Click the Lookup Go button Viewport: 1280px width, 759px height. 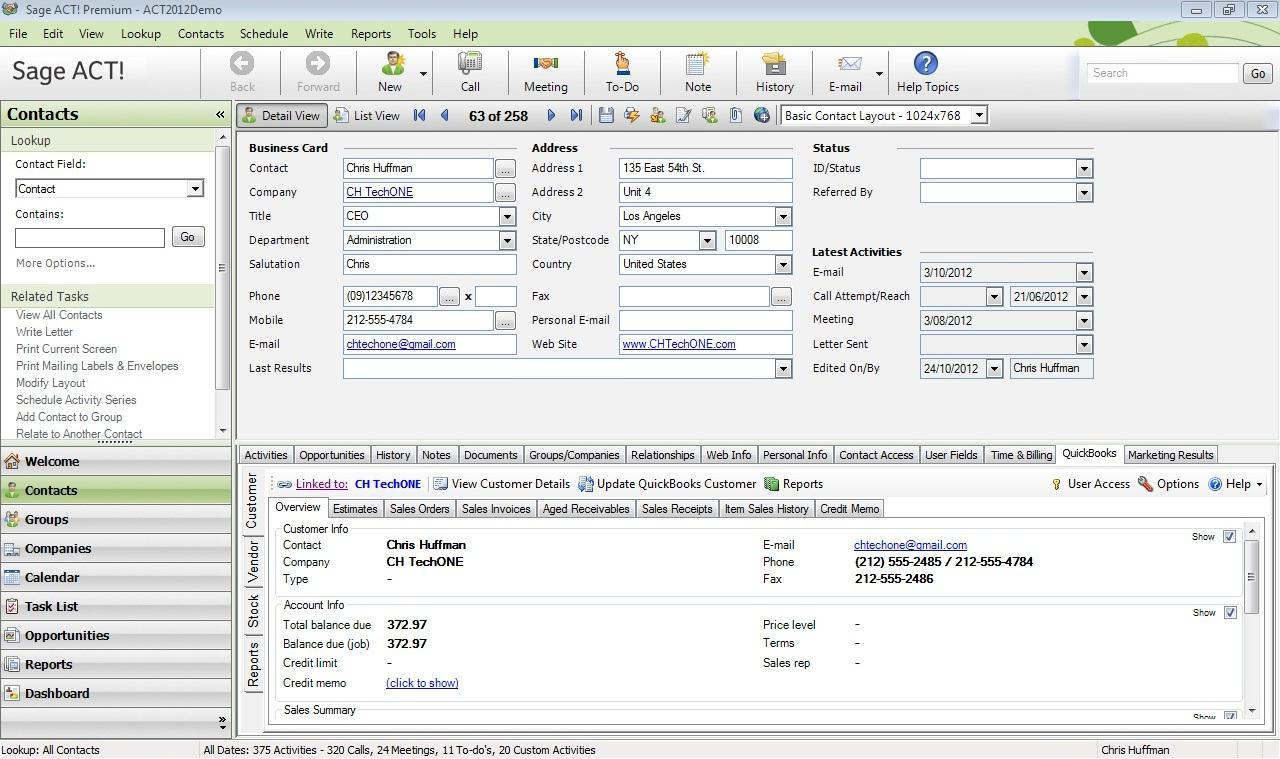(x=188, y=237)
